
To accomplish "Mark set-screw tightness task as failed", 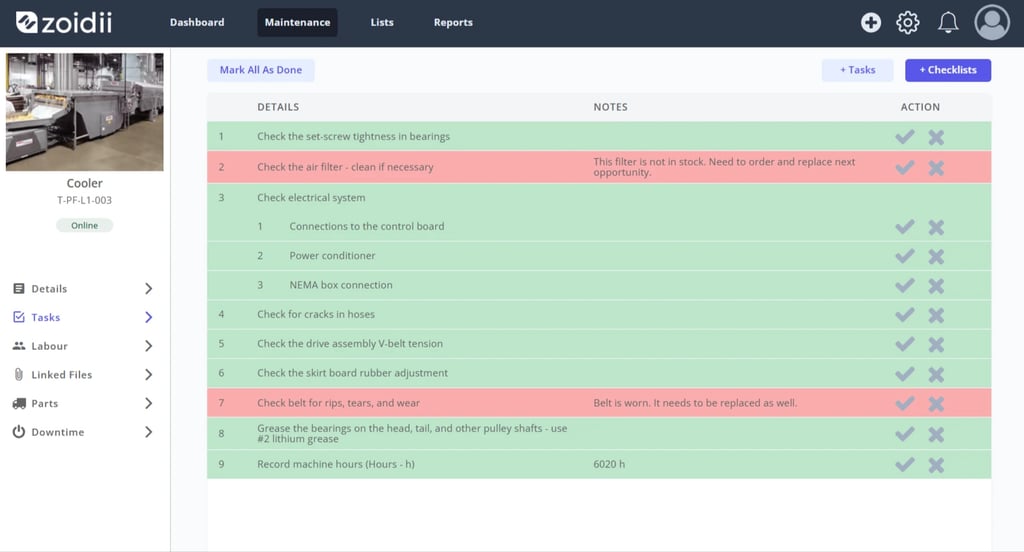I will [x=936, y=137].
